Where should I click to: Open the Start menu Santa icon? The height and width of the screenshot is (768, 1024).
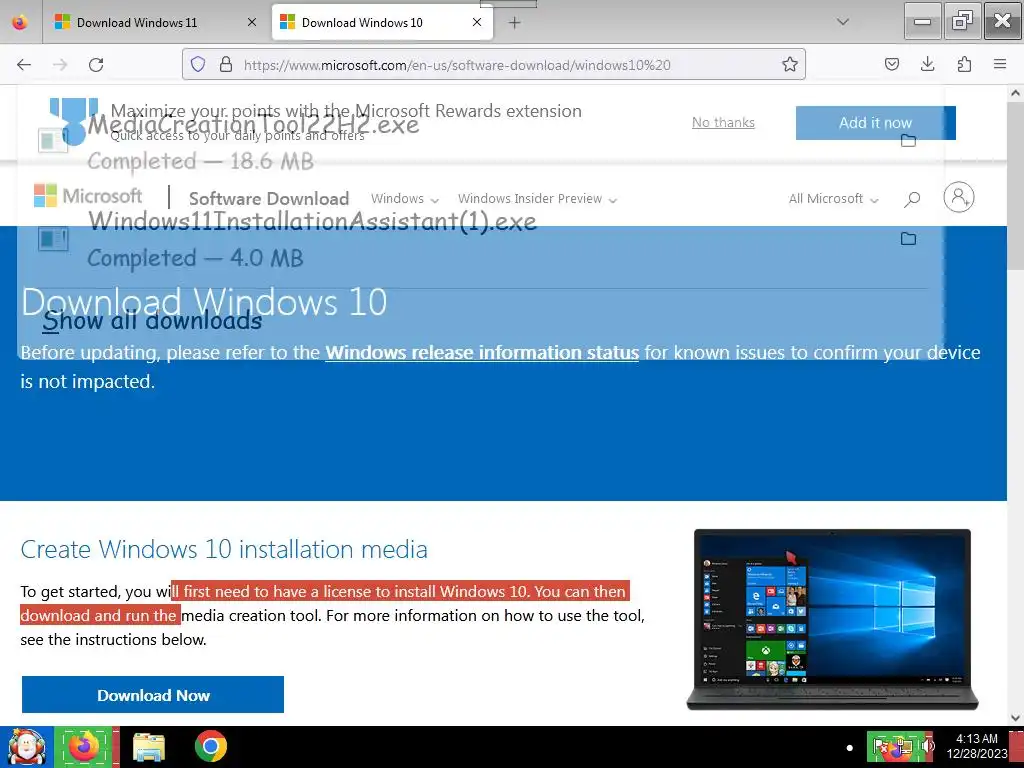26,746
